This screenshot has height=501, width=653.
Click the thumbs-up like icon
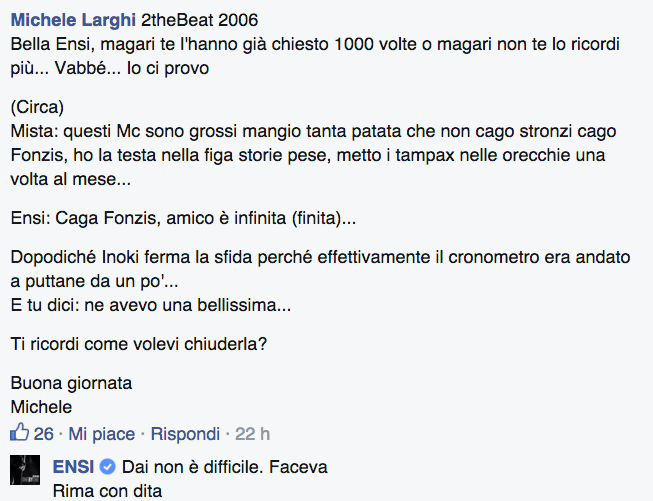coord(19,432)
